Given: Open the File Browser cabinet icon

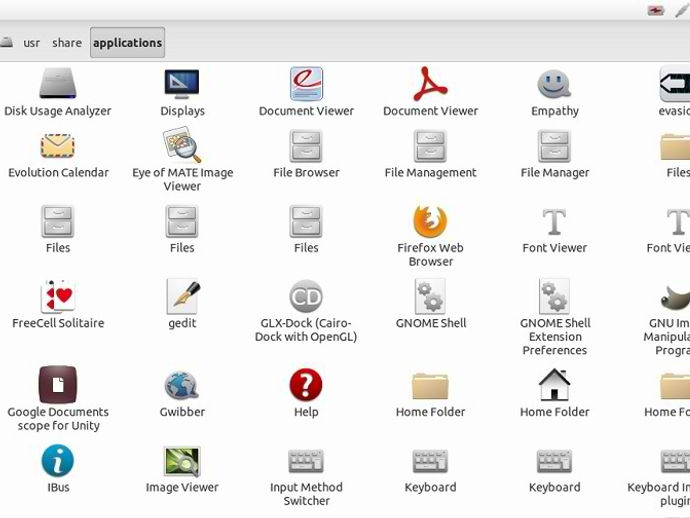Looking at the screenshot, I should [x=306, y=146].
